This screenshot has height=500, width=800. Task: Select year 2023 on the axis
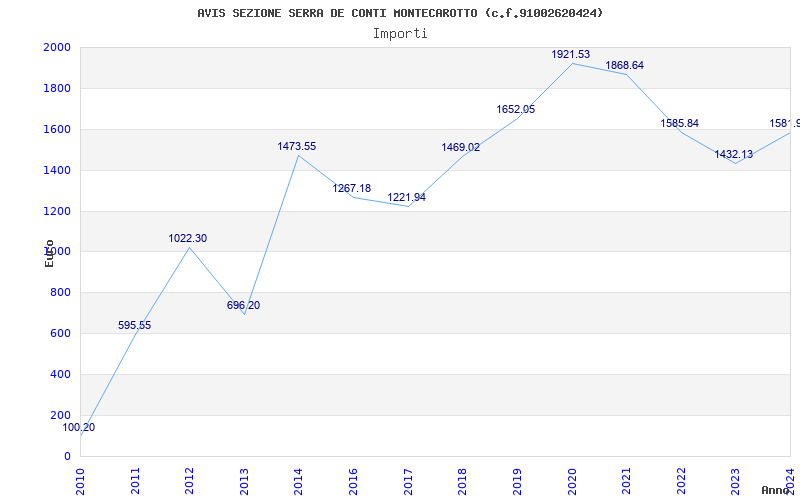click(x=735, y=481)
